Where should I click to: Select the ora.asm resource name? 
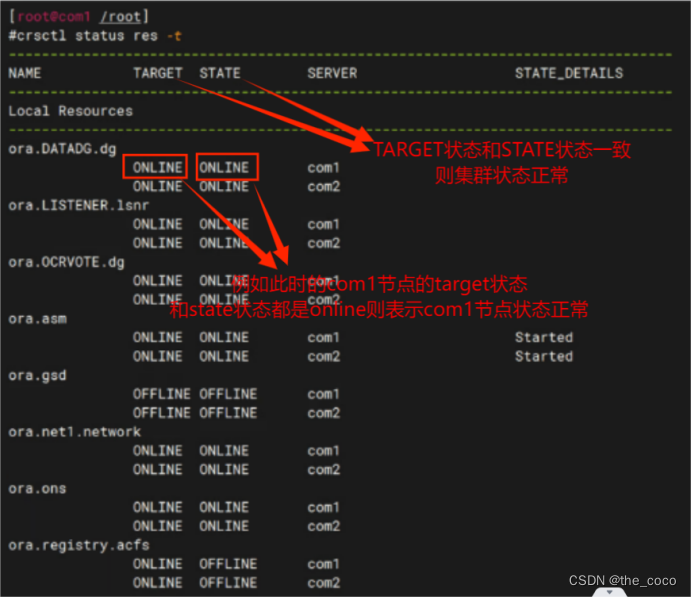[x=38, y=319]
